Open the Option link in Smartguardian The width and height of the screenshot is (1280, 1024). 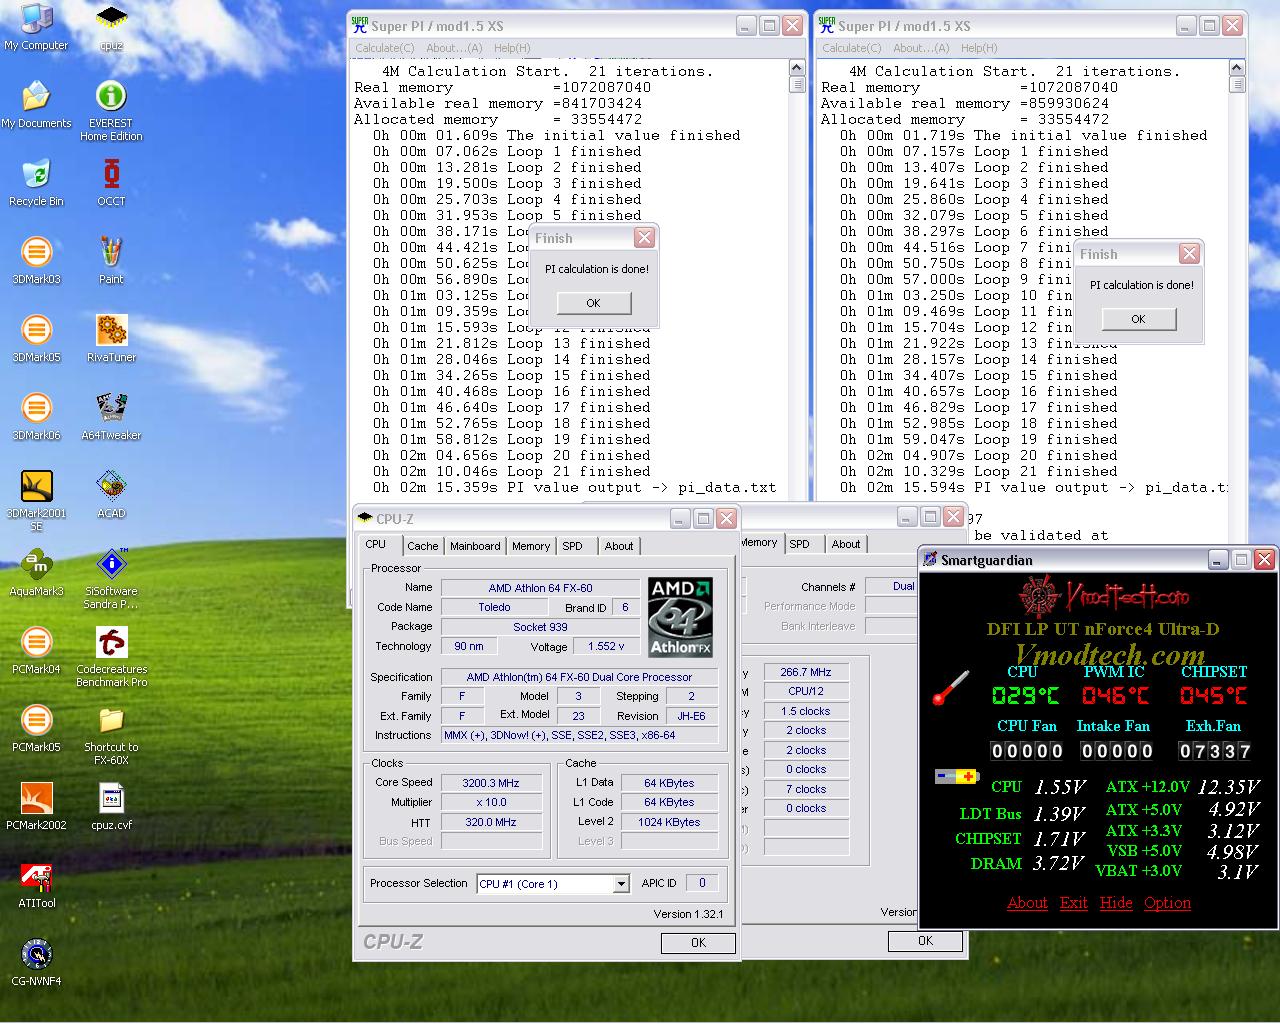(x=1167, y=903)
